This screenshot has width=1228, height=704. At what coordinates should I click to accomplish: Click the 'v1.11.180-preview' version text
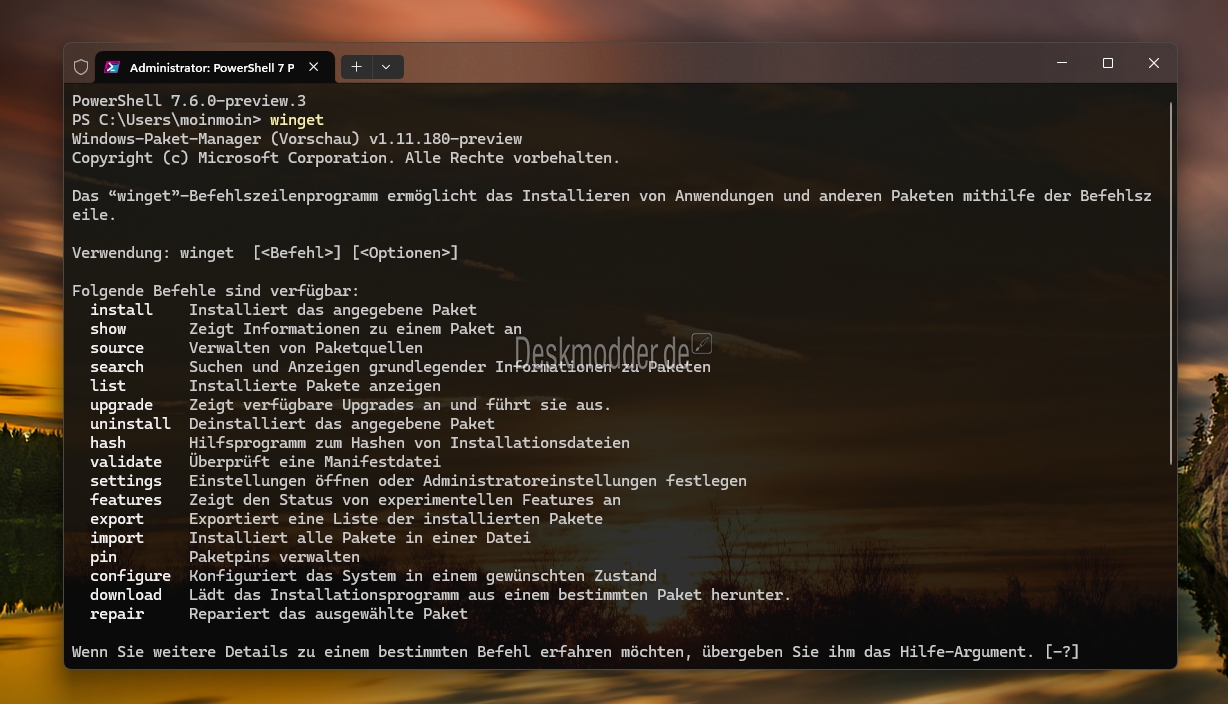click(446, 139)
